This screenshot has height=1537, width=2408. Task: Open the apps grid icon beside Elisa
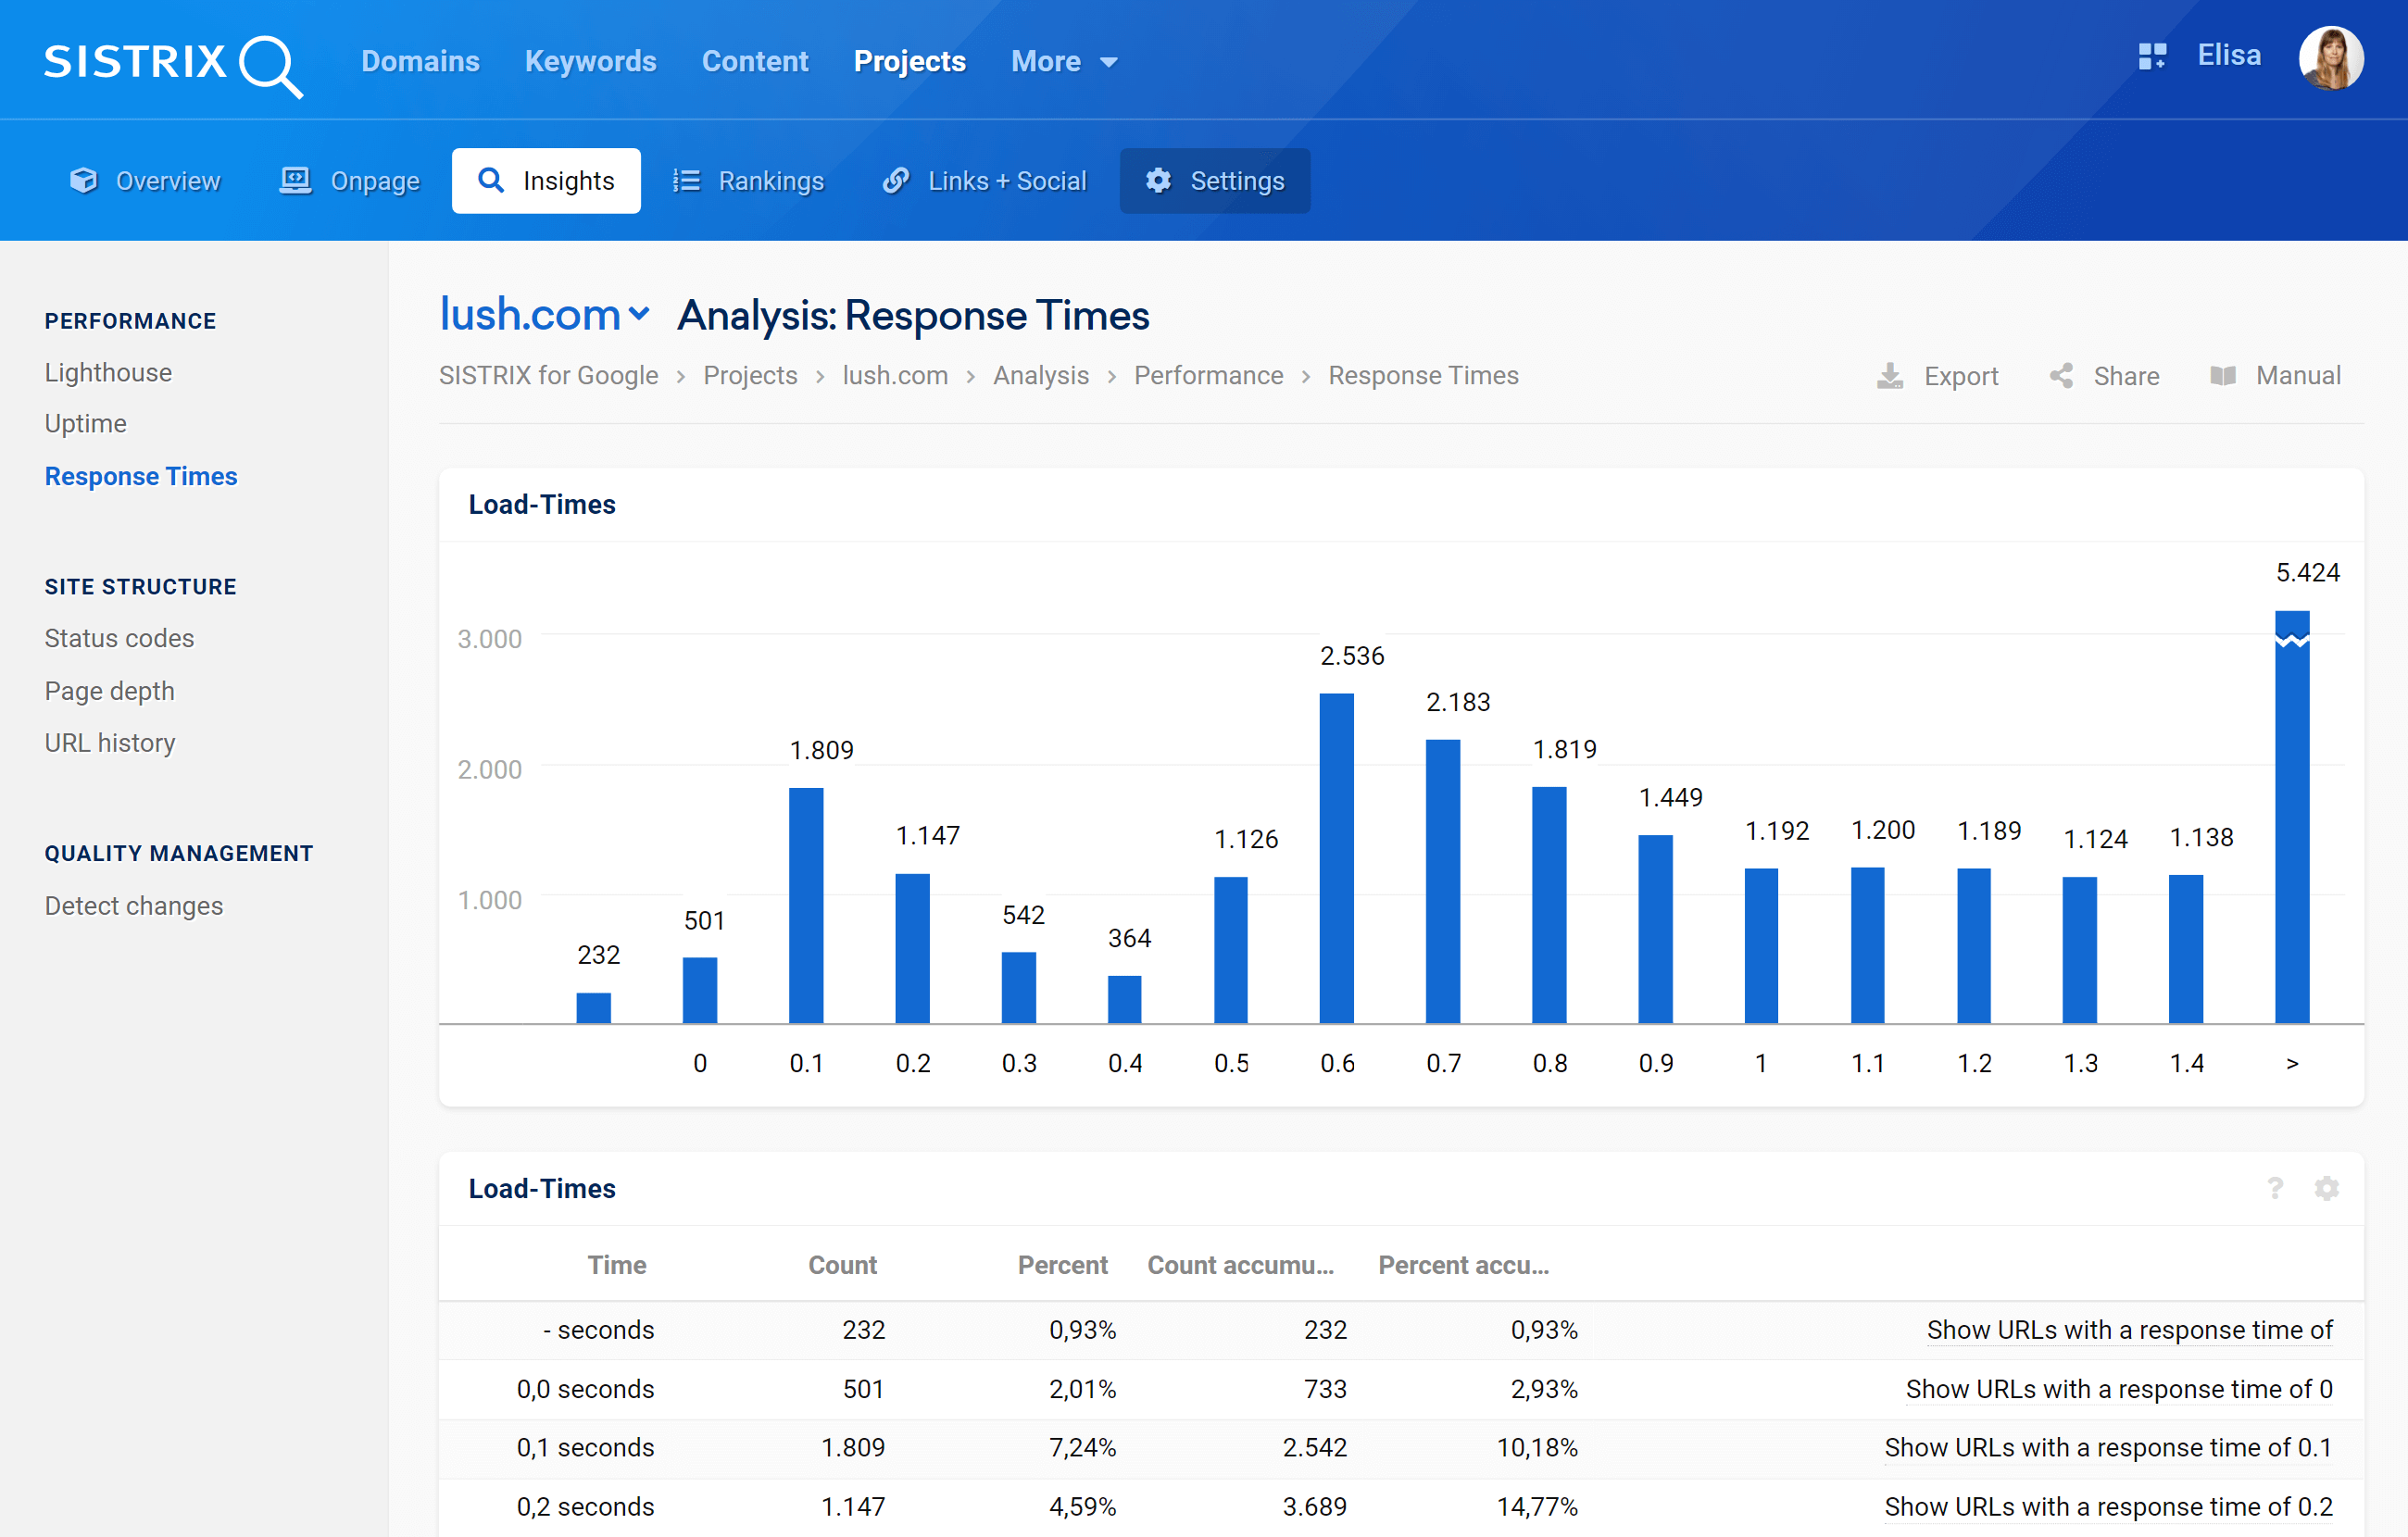click(2152, 56)
